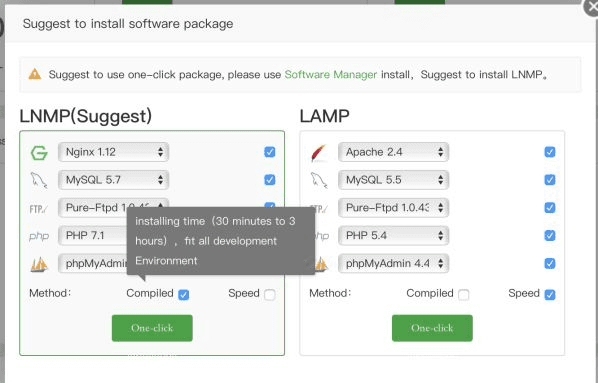The width and height of the screenshot is (598, 383).
Task: Toggle the LAMP Speed method checkbox
Action: (550, 294)
